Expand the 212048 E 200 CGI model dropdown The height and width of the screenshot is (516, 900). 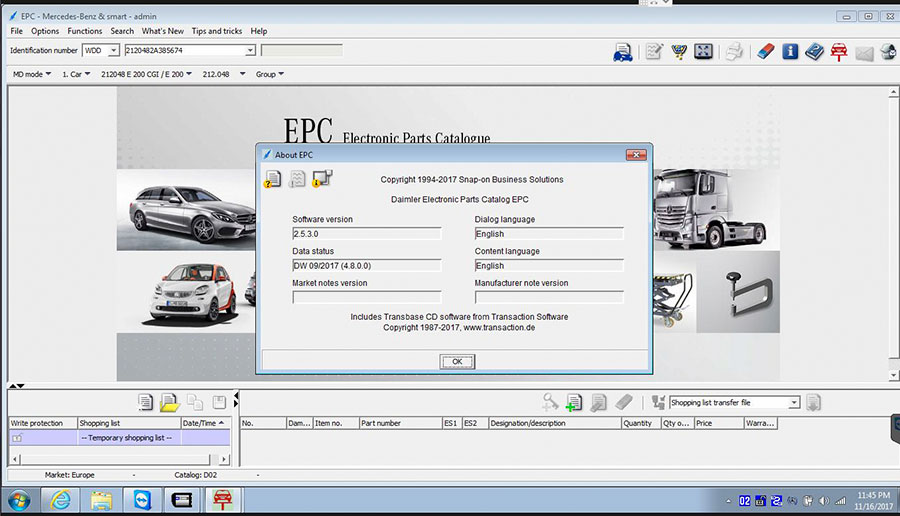146,74
